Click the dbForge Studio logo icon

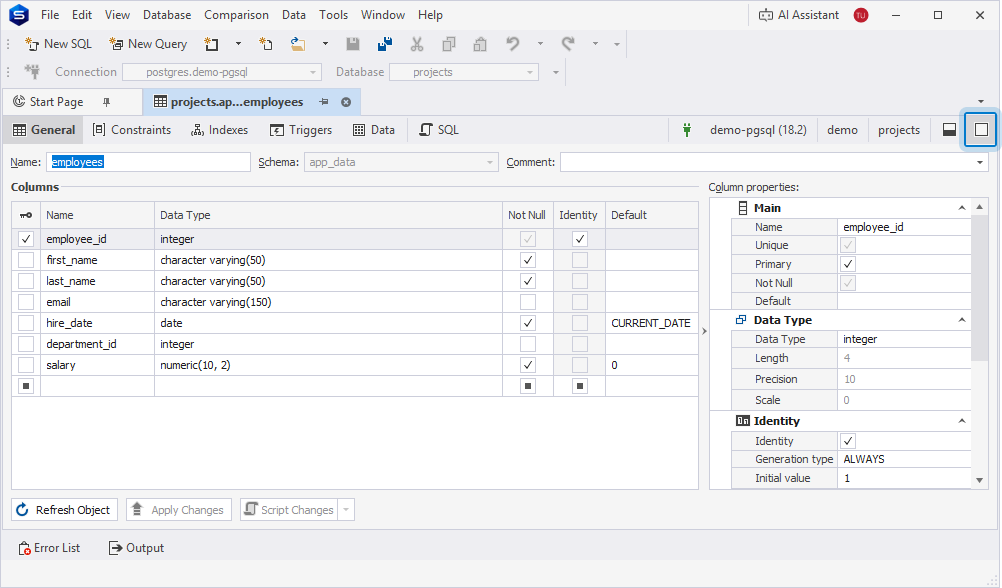(x=19, y=15)
